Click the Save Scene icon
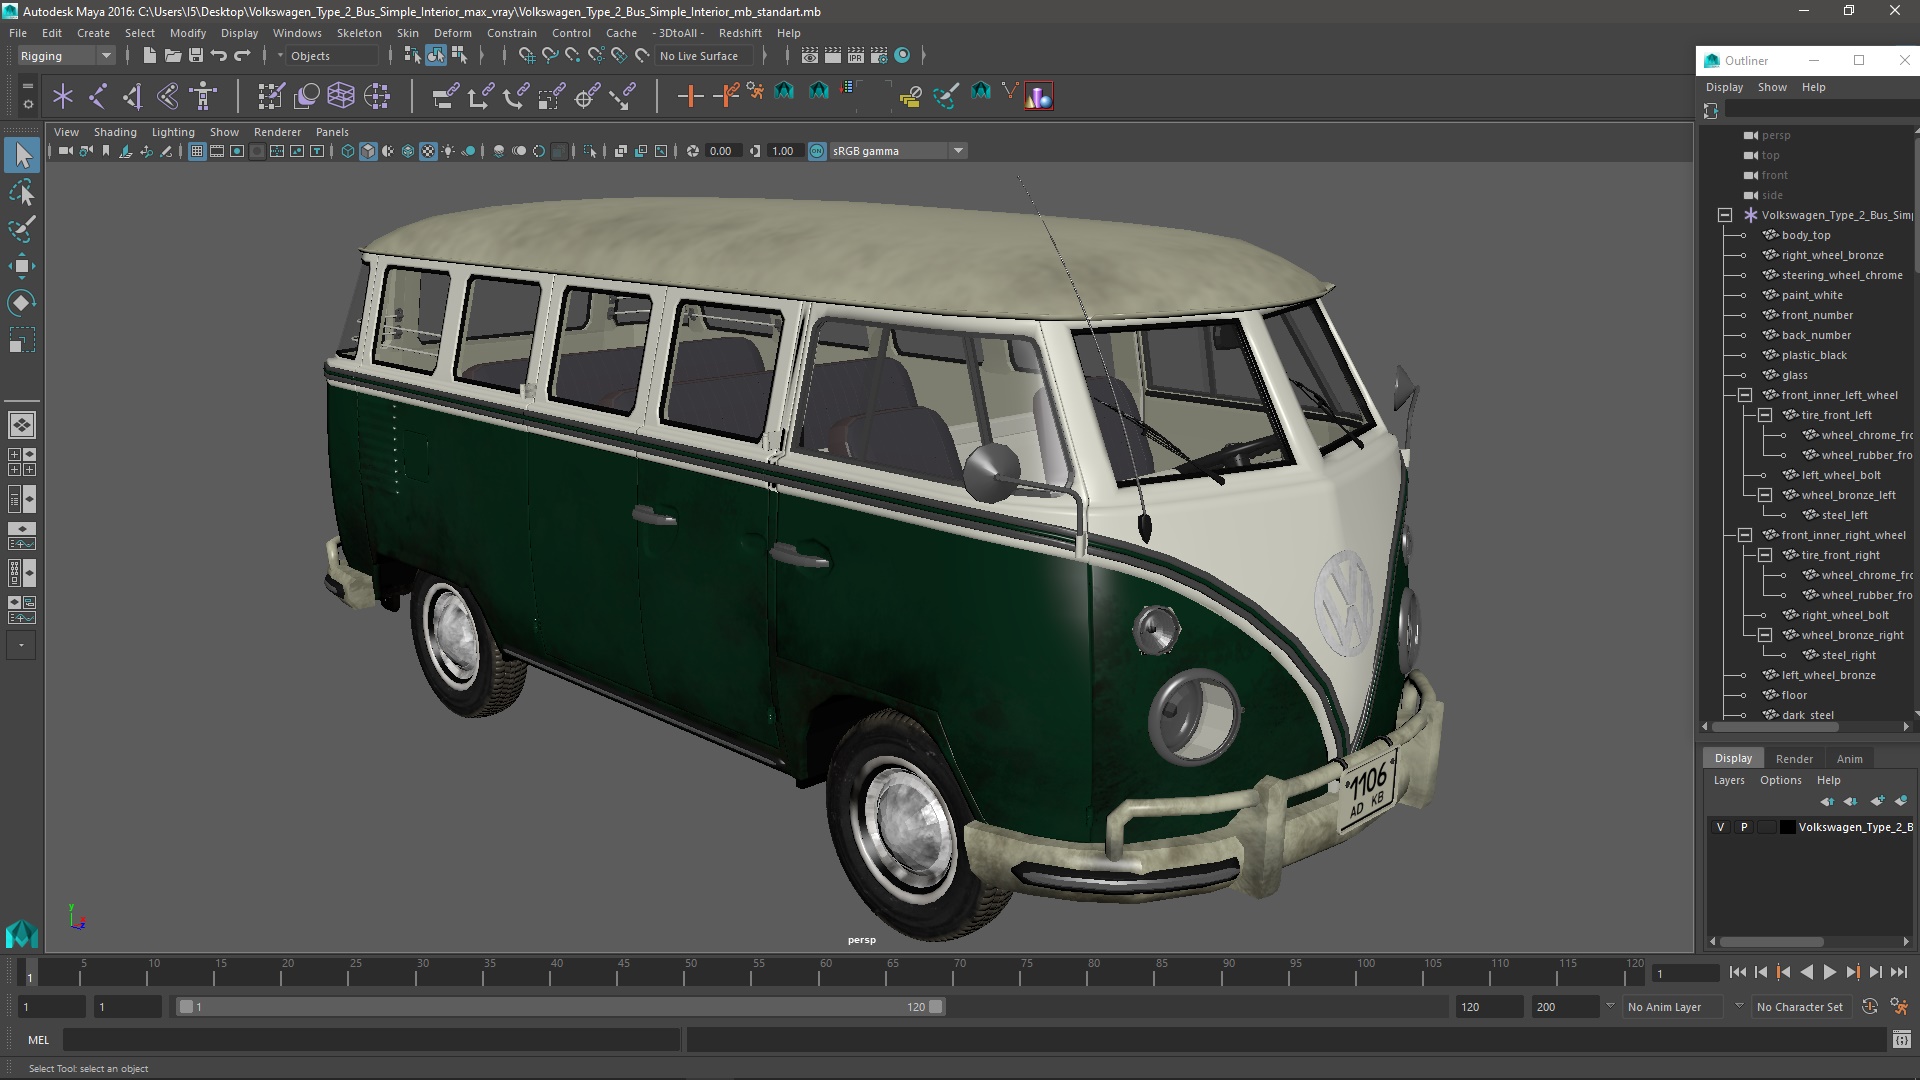 (196, 56)
